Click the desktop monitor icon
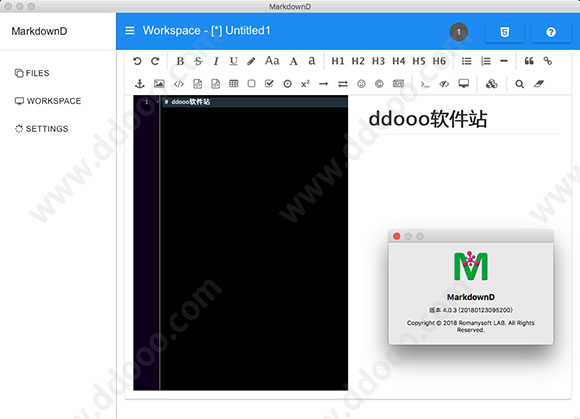This screenshot has width=580, height=419. [x=463, y=84]
